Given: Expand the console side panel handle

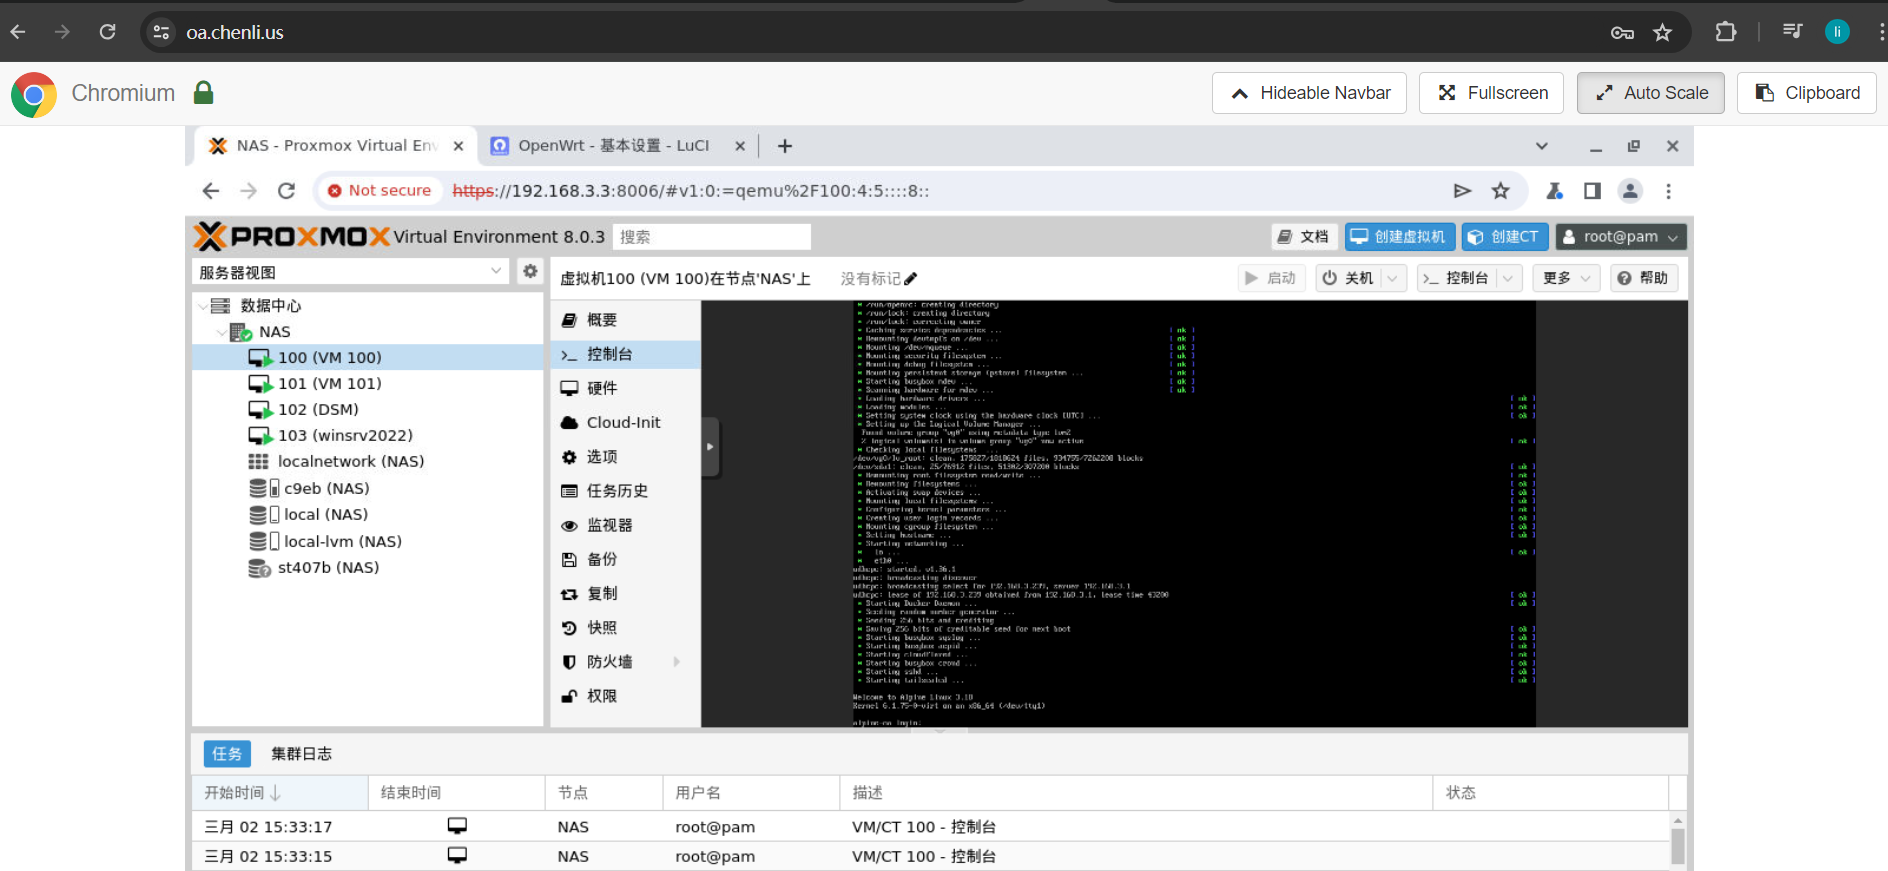Looking at the screenshot, I should [710, 447].
